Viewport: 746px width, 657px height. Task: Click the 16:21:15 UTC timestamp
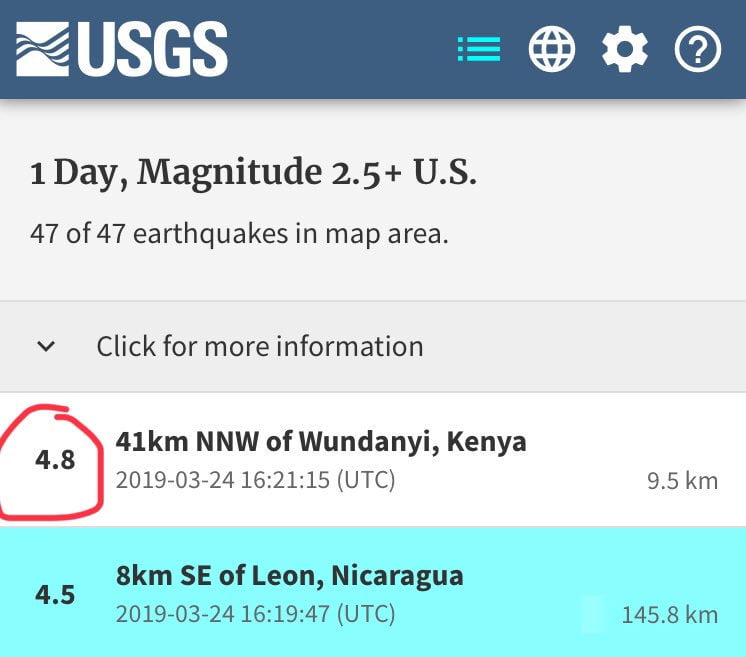[255, 480]
